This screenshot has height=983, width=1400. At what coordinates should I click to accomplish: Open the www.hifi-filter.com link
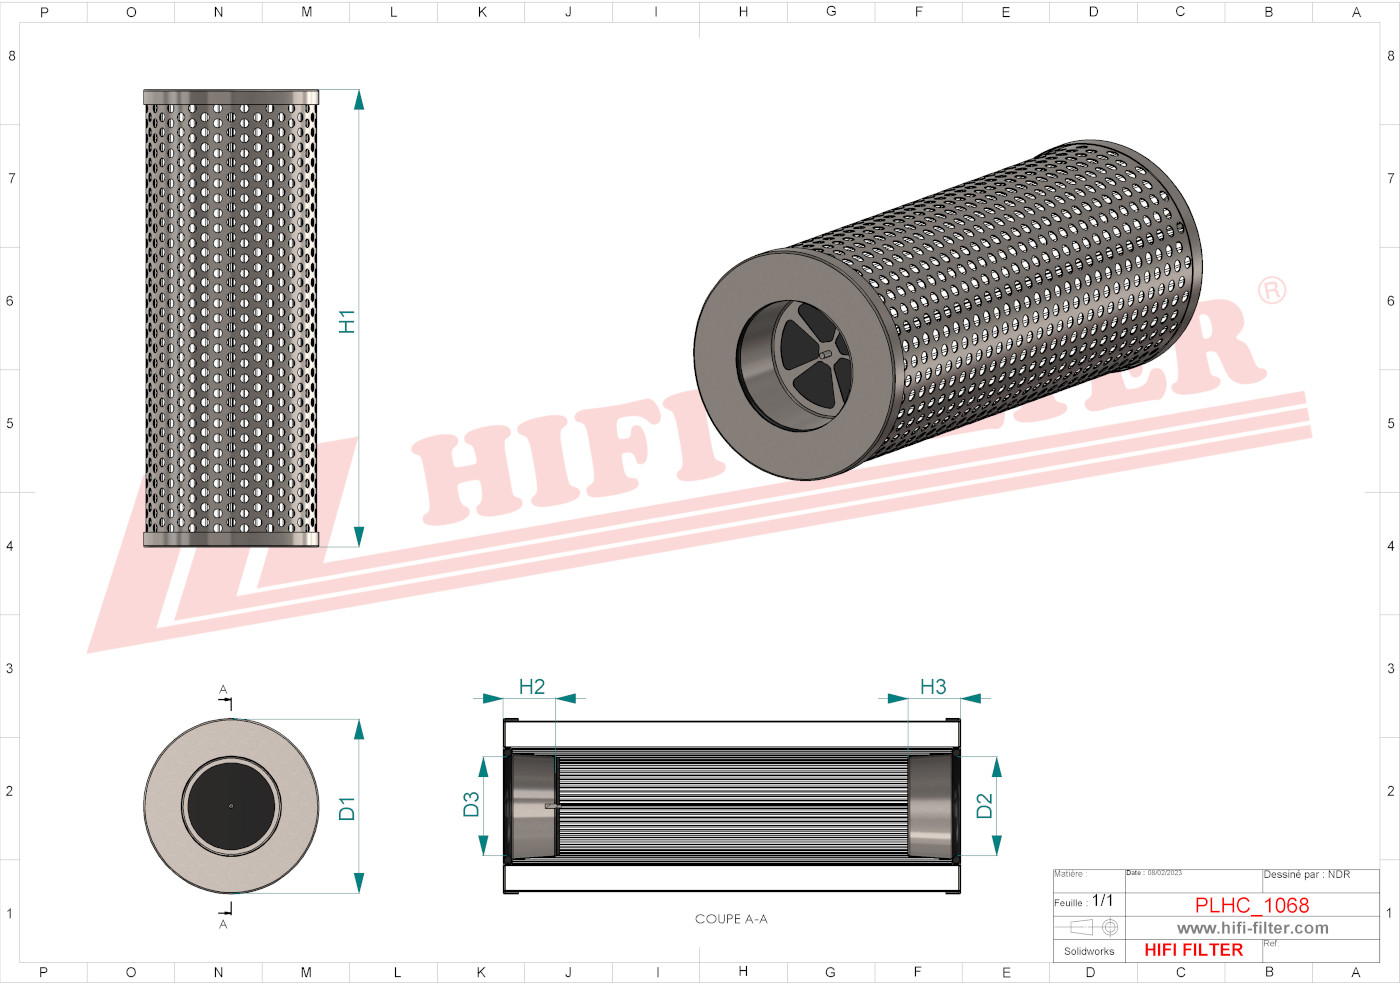(x=1252, y=928)
